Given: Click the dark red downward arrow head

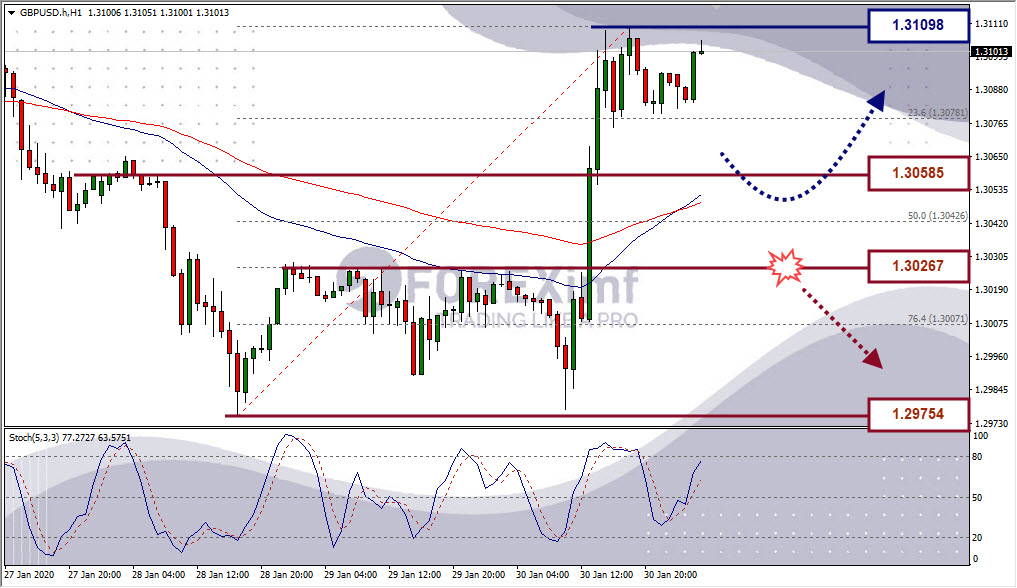Looking at the screenshot, I should pos(873,358).
